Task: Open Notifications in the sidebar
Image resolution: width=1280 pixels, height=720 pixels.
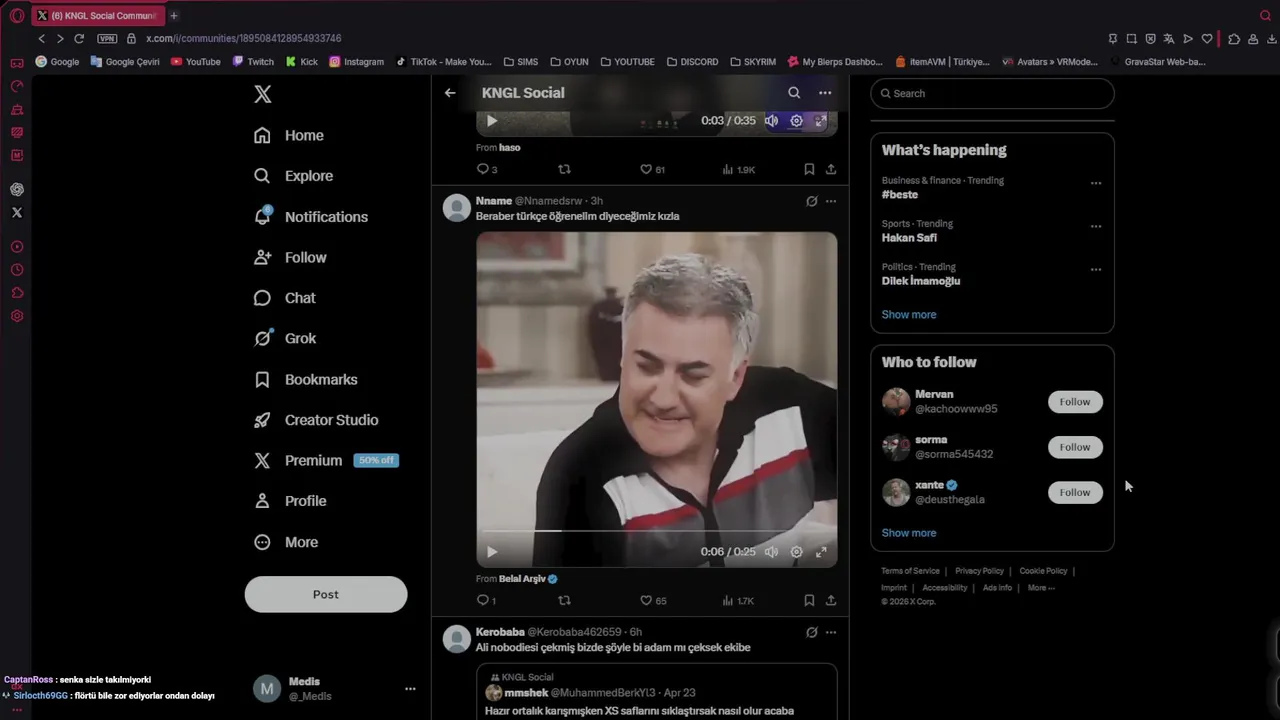Action: click(x=311, y=216)
